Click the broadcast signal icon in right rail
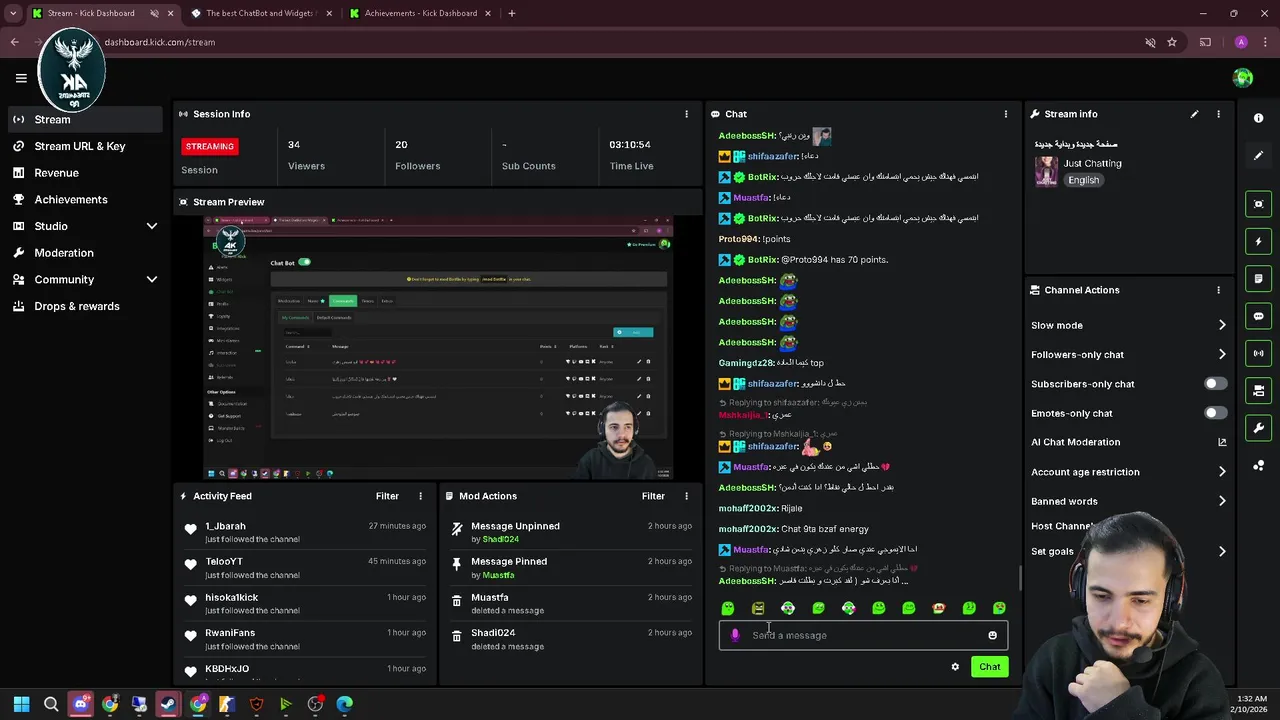 (x=1258, y=353)
